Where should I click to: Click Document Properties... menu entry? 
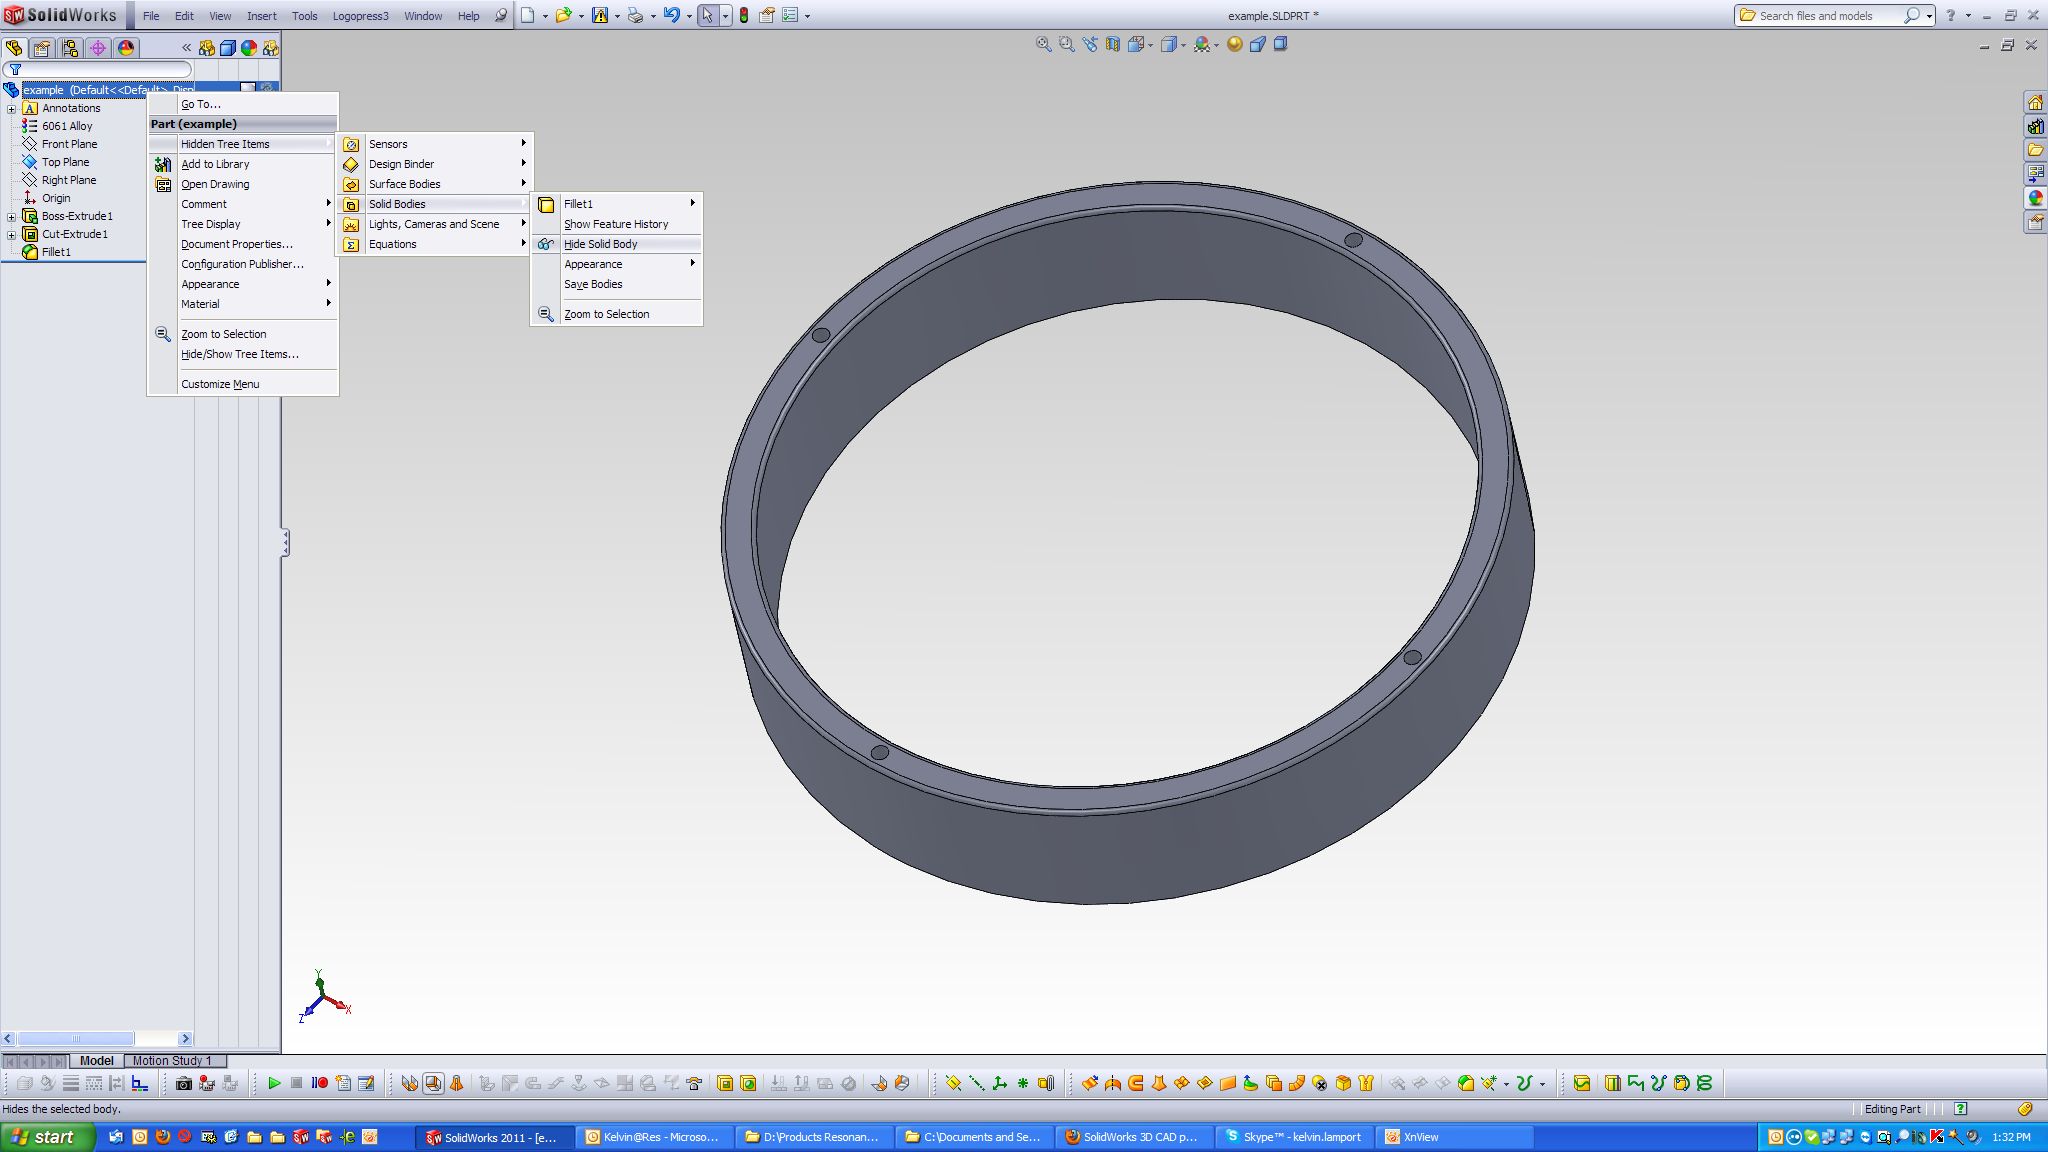tap(243, 244)
